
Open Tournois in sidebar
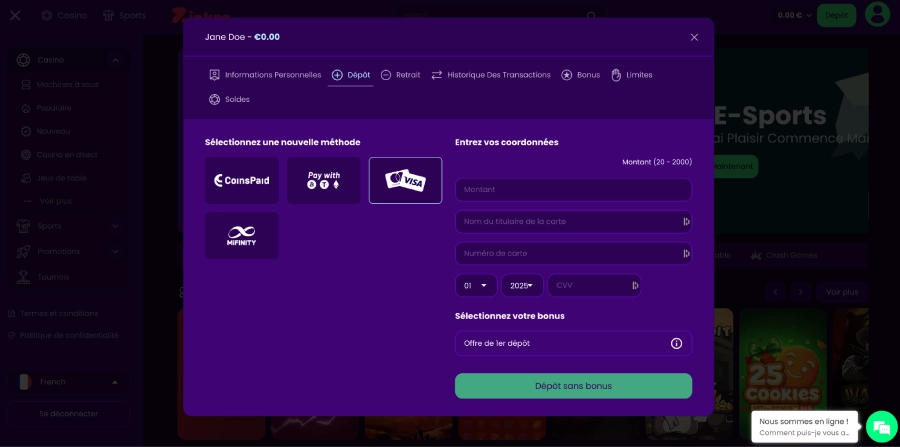(44, 277)
